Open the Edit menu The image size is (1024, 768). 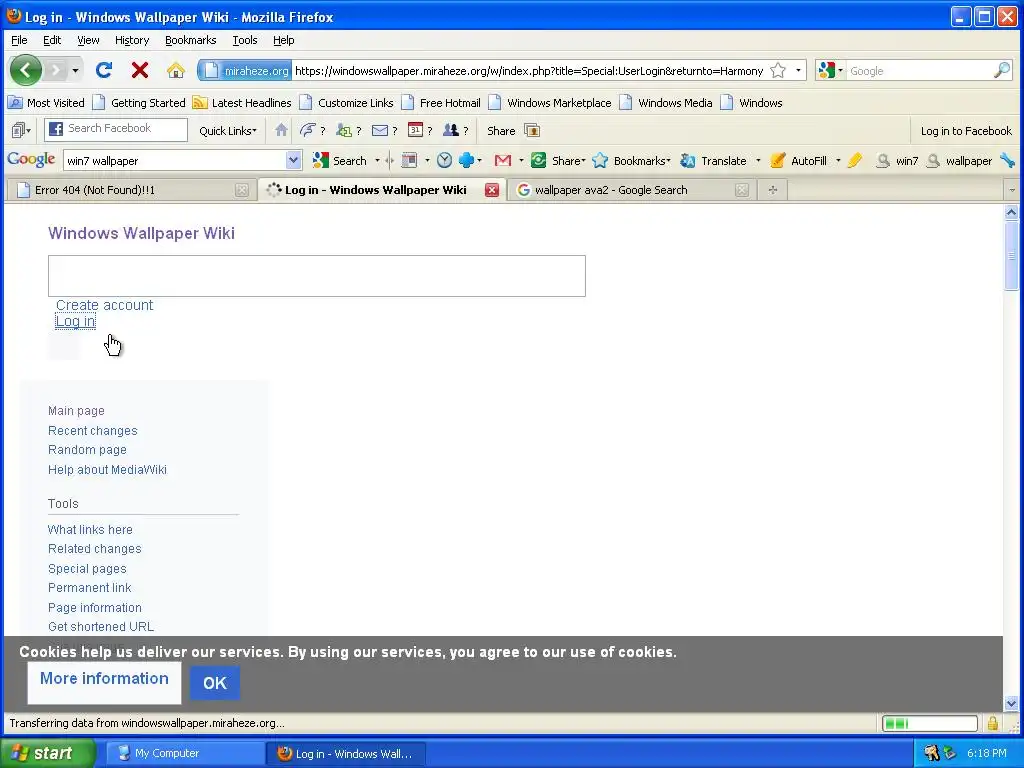tap(52, 40)
